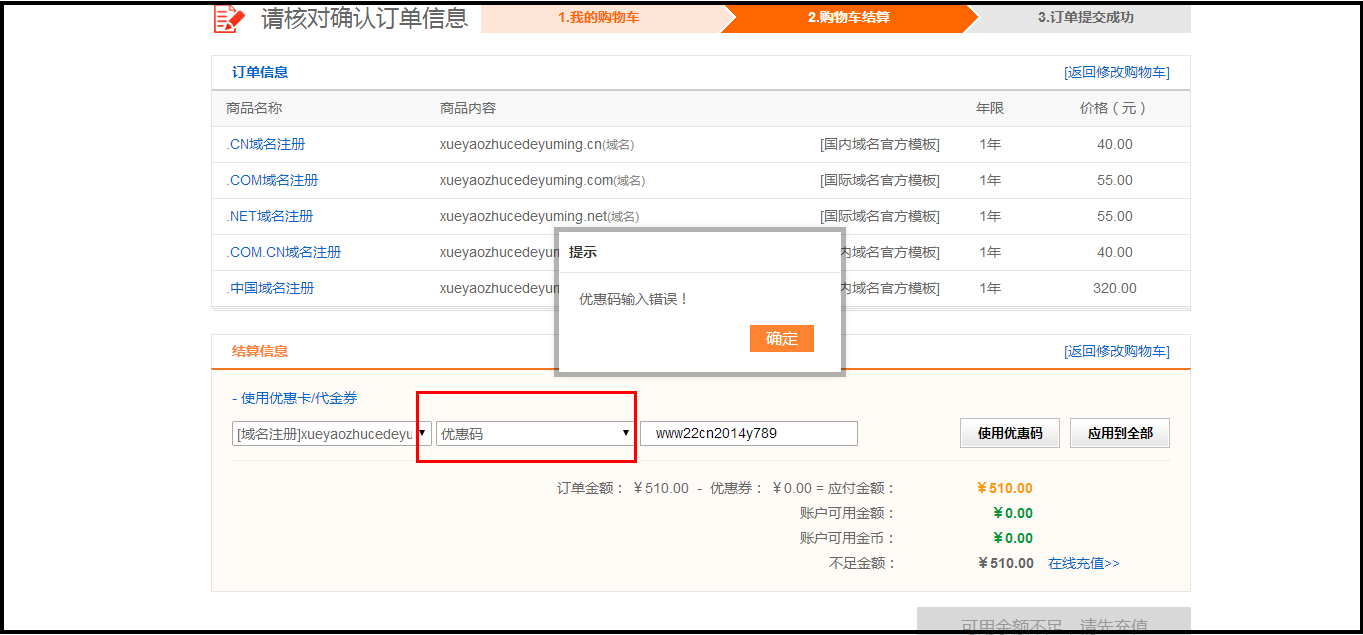Expand the [域名注册] product dropdown
Screen dimensions: 1363x635
coord(331,434)
